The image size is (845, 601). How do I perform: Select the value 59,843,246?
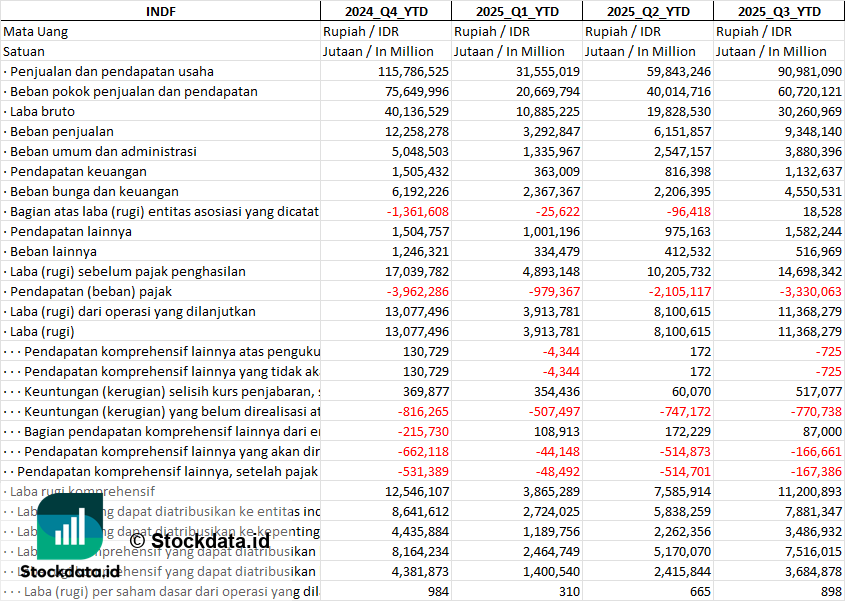pos(679,72)
